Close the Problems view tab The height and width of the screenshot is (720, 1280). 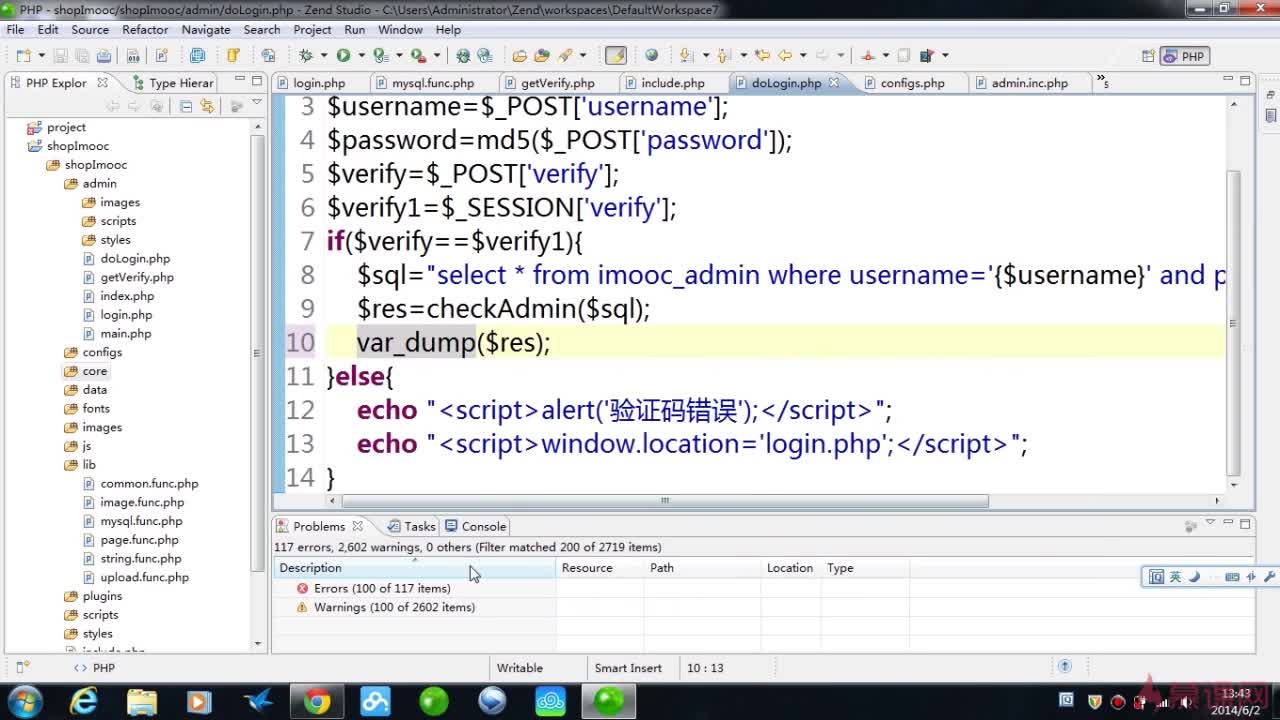[357, 526]
